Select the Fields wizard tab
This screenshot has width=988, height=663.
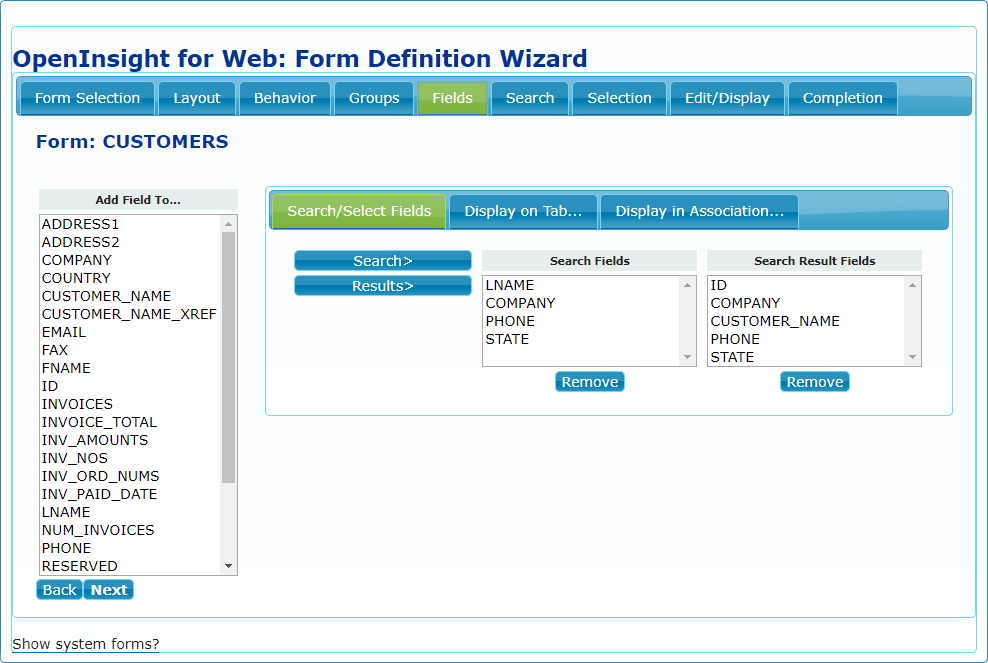click(452, 98)
